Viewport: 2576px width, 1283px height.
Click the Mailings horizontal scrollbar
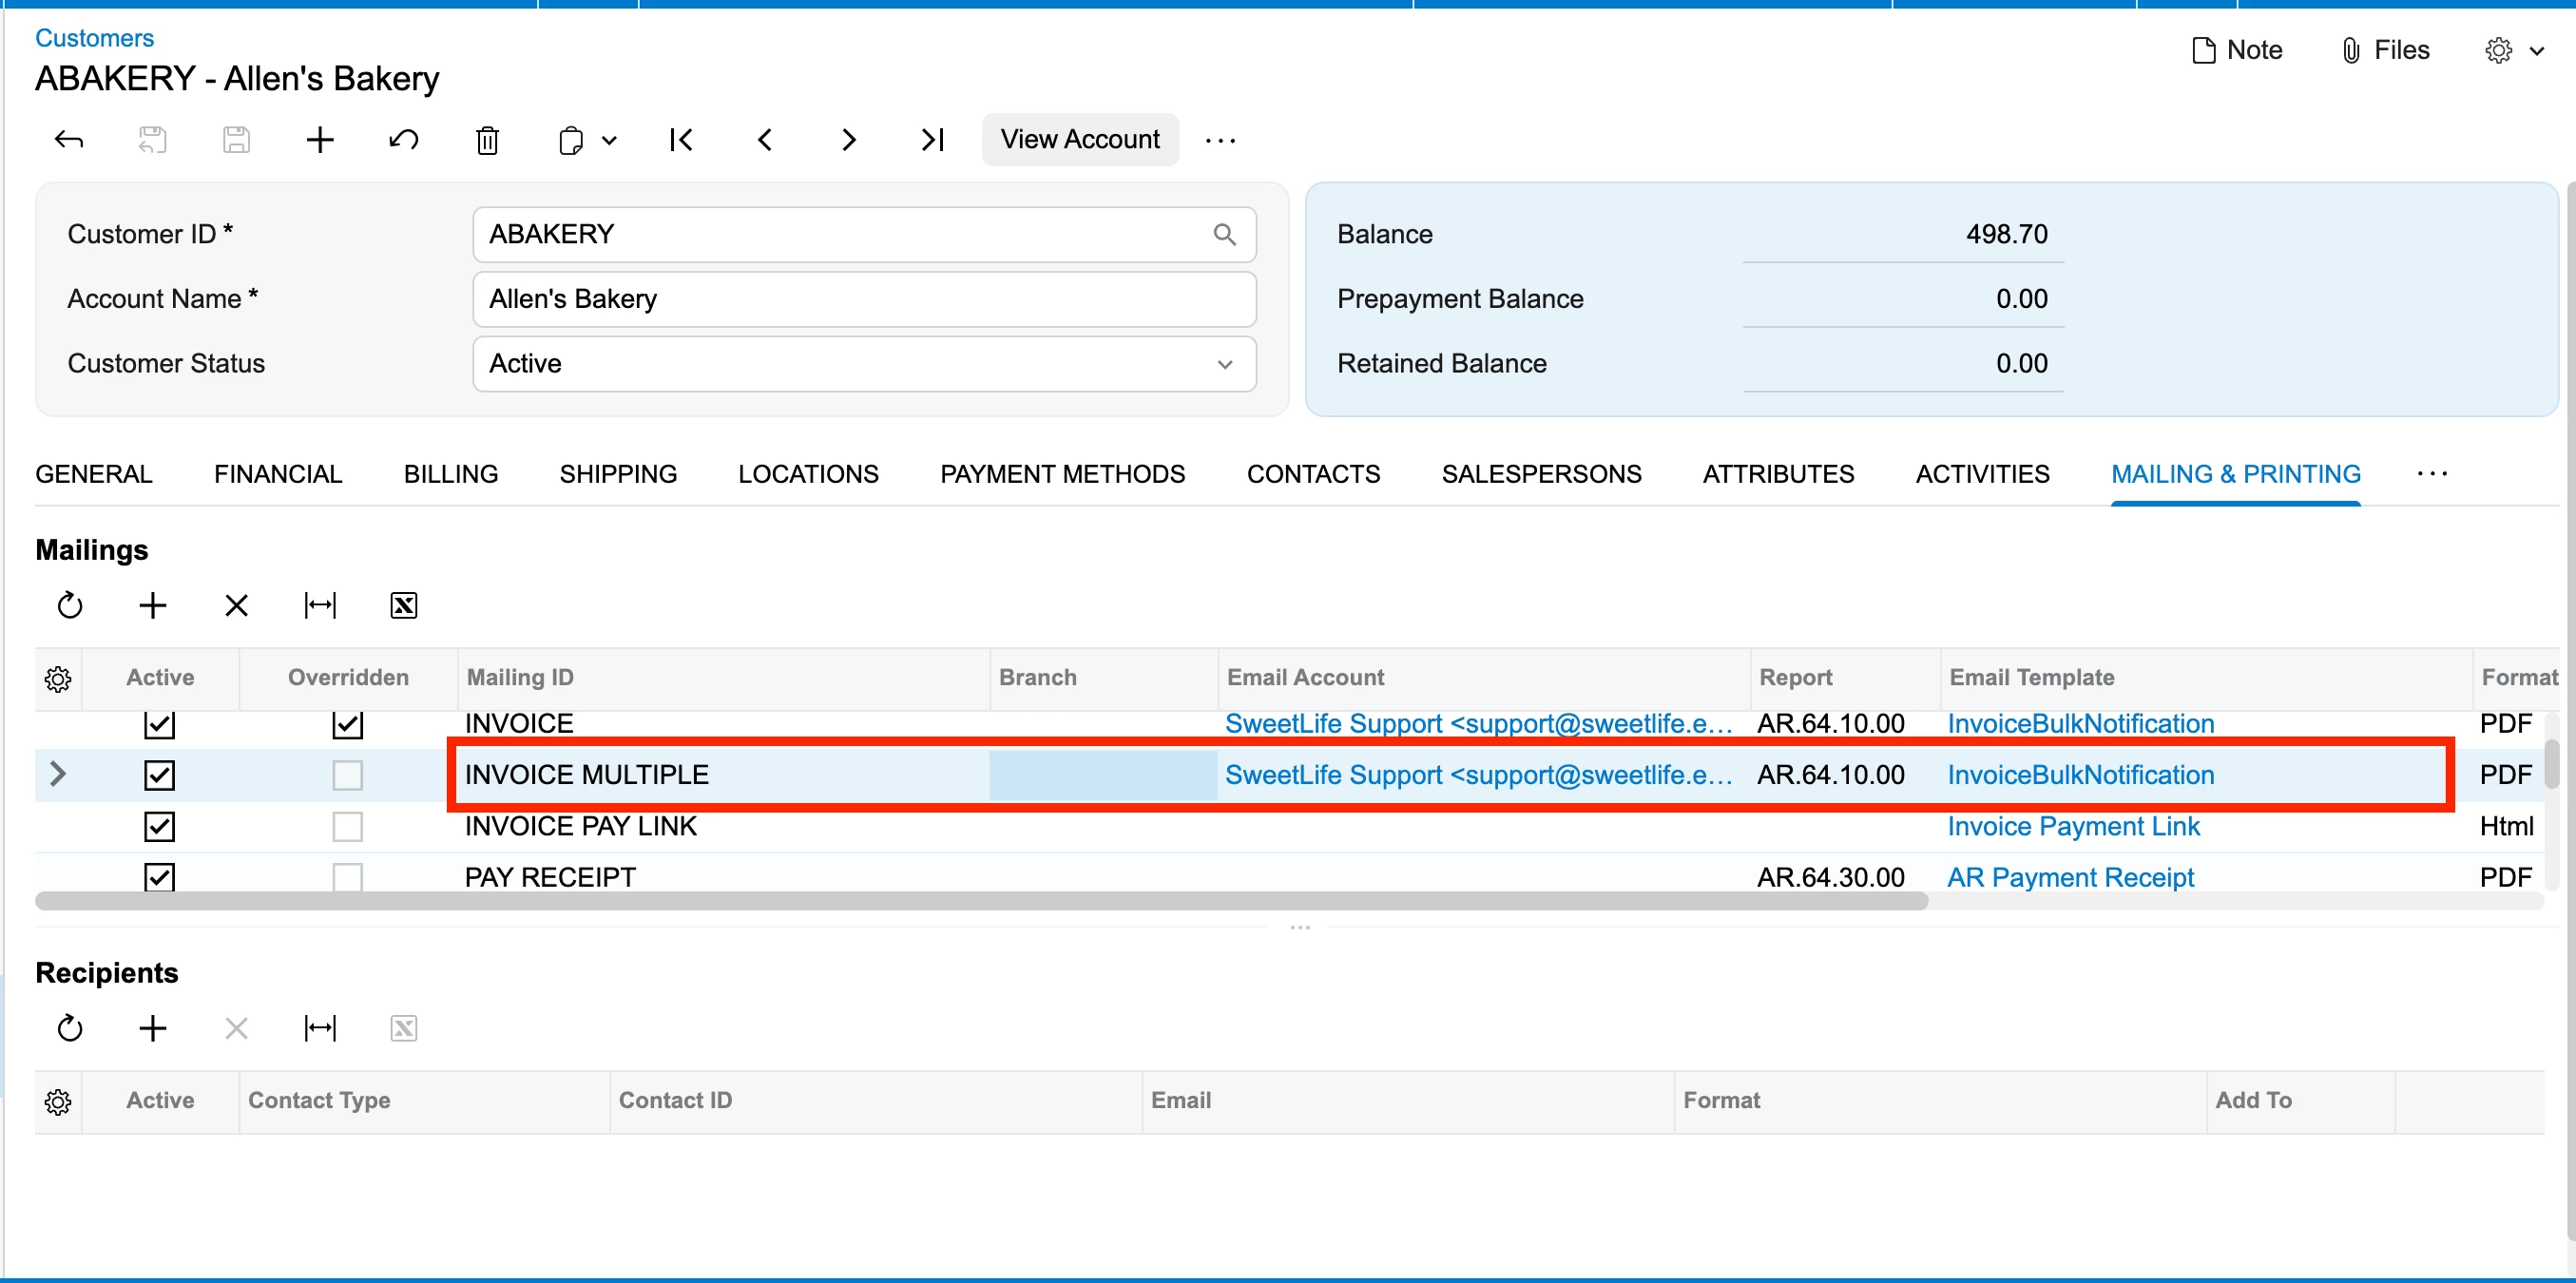tap(980, 901)
